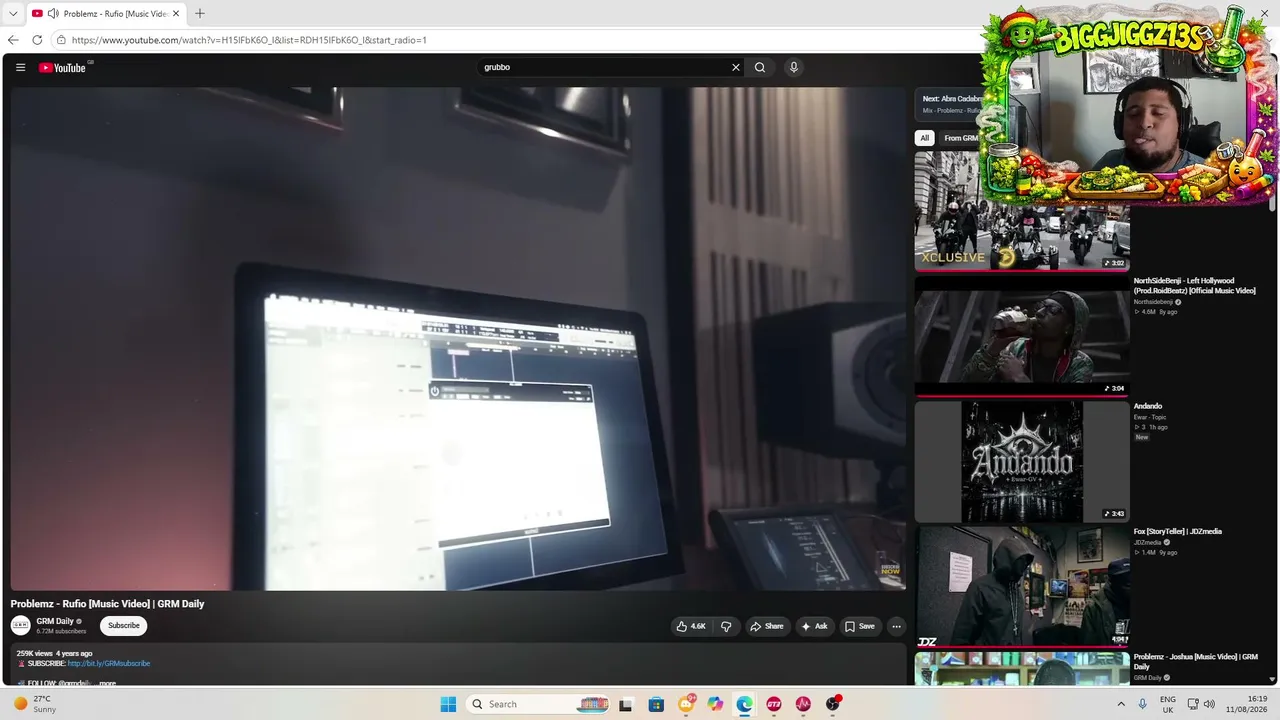Click the 'NorthSideBenji - Left Hollywood' title
Image resolution: width=1280 pixels, height=720 pixels.
(1194, 286)
